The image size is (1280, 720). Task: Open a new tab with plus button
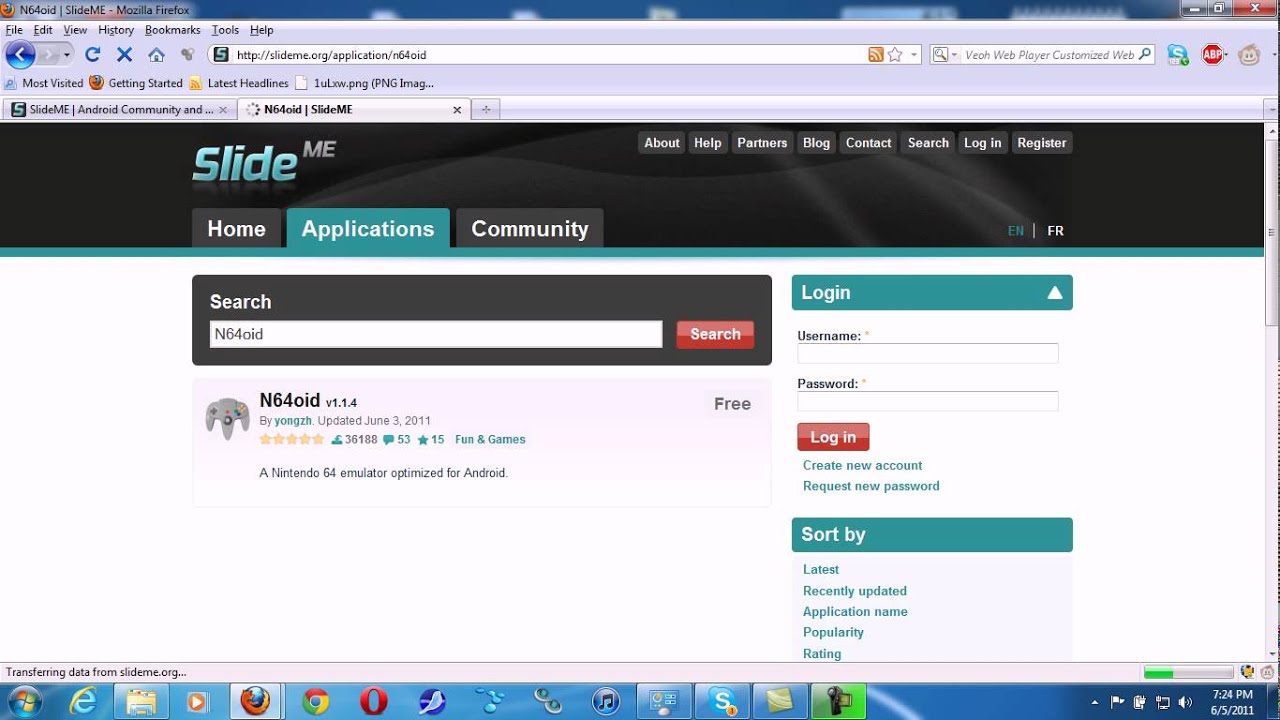pyautogui.click(x=486, y=110)
